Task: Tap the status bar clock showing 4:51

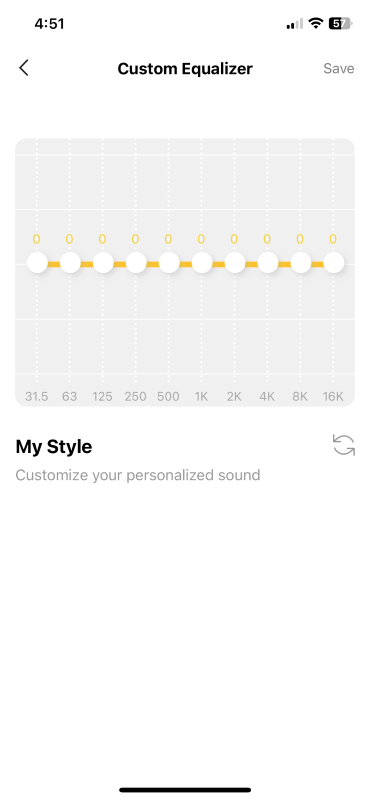Action: tap(49, 24)
